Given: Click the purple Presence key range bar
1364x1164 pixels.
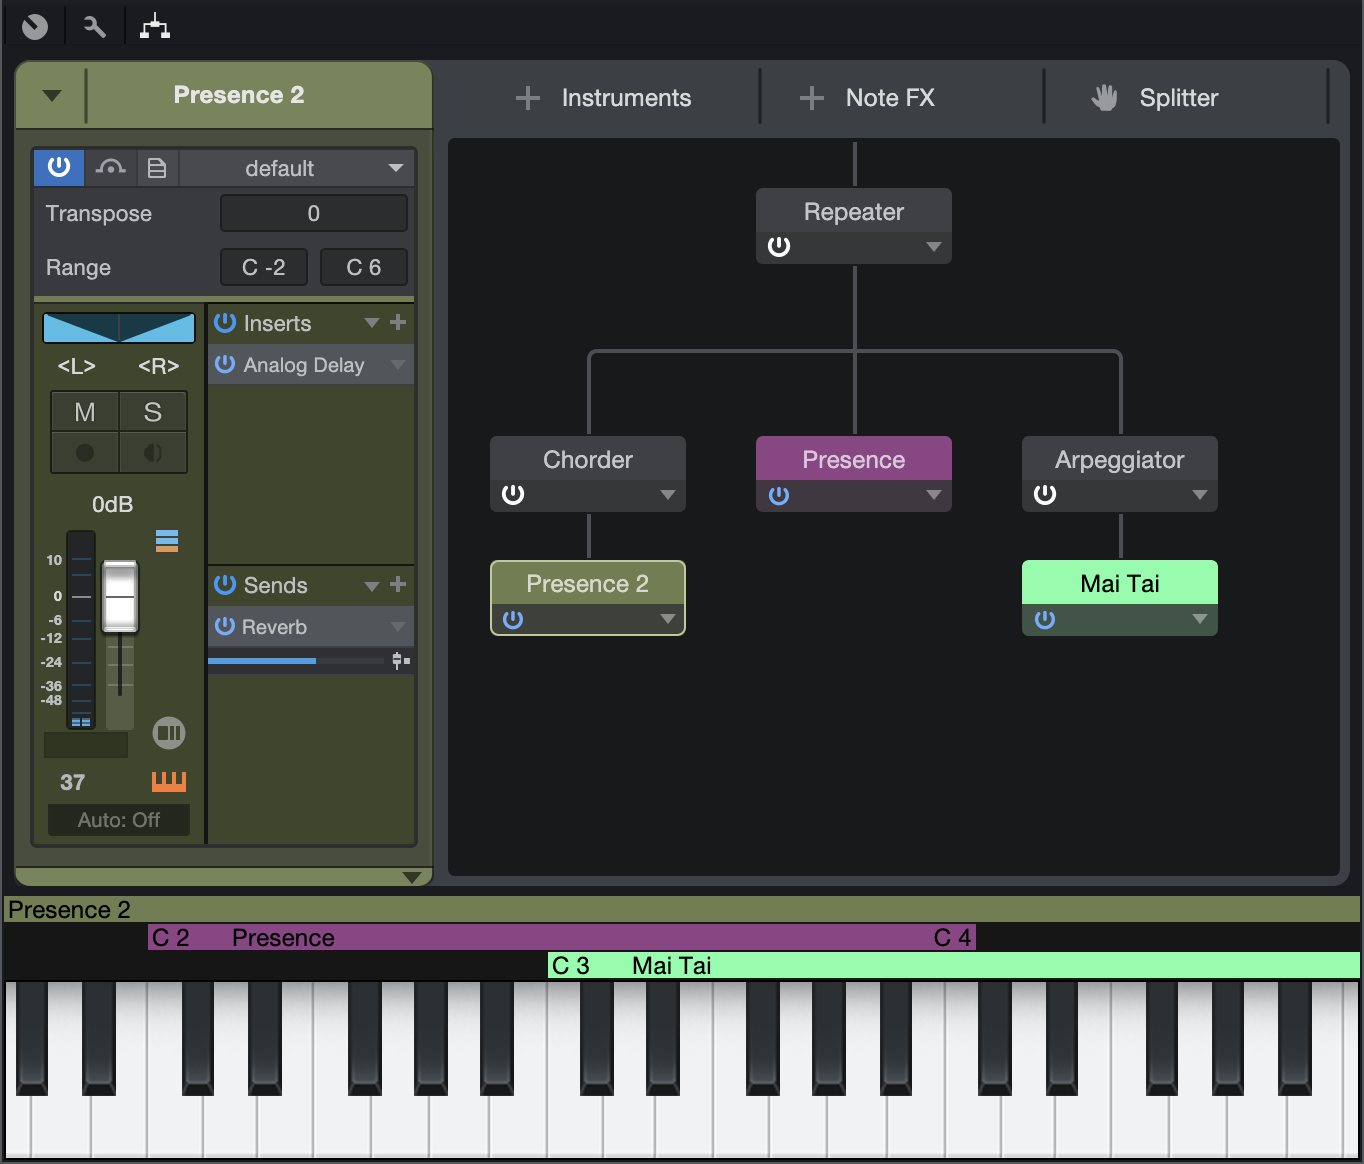Looking at the screenshot, I should pyautogui.click(x=561, y=937).
